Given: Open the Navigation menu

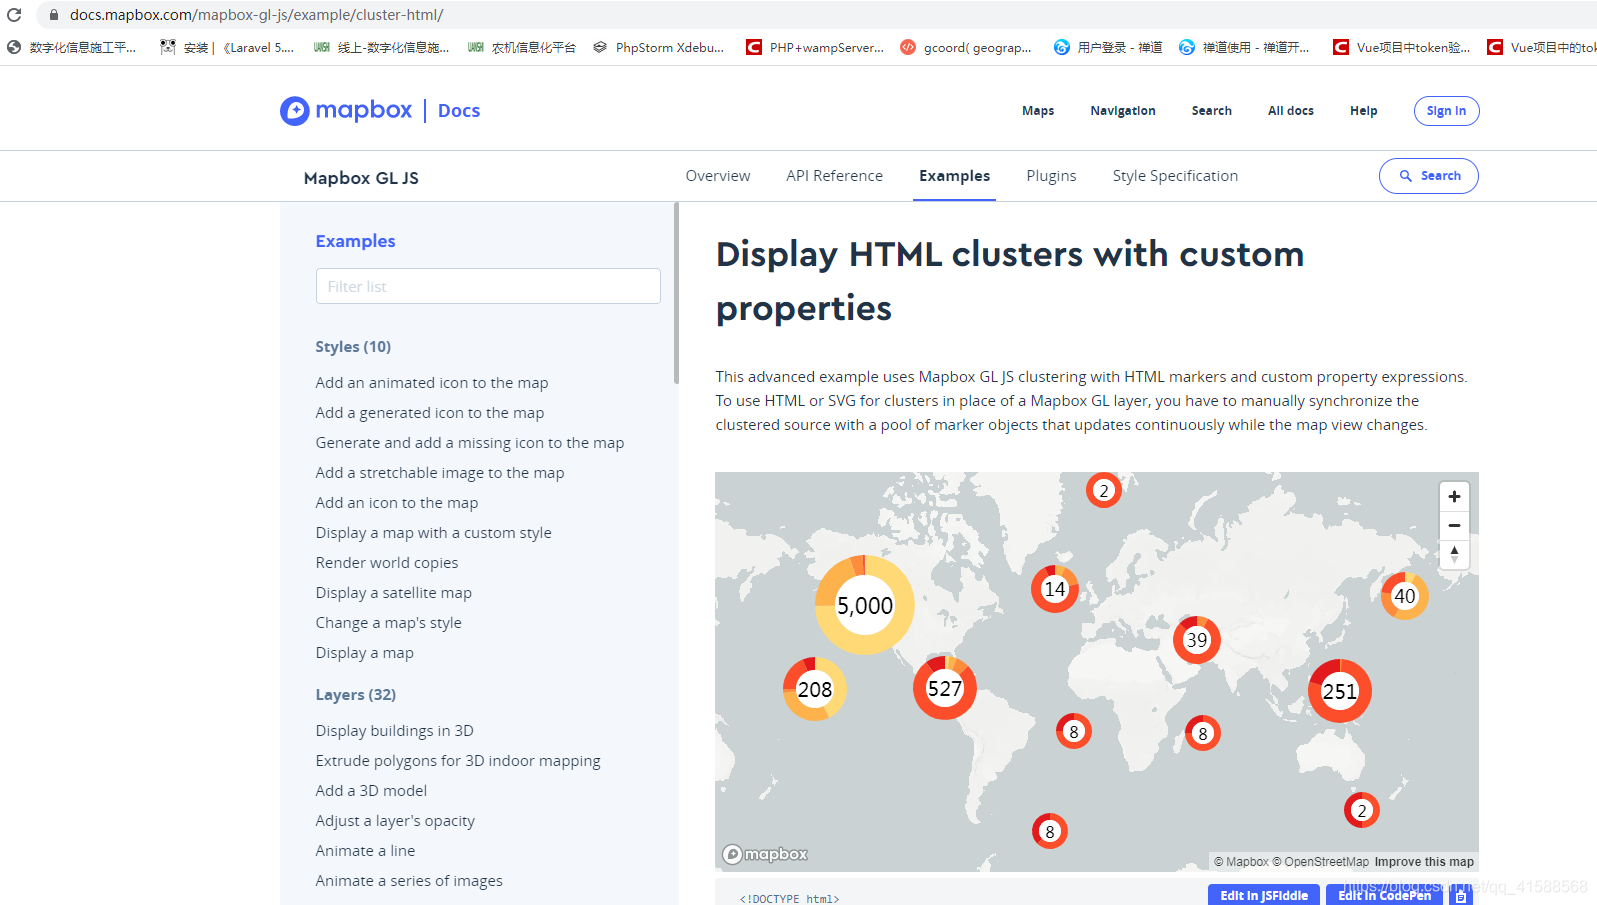Looking at the screenshot, I should click(x=1123, y=111).
